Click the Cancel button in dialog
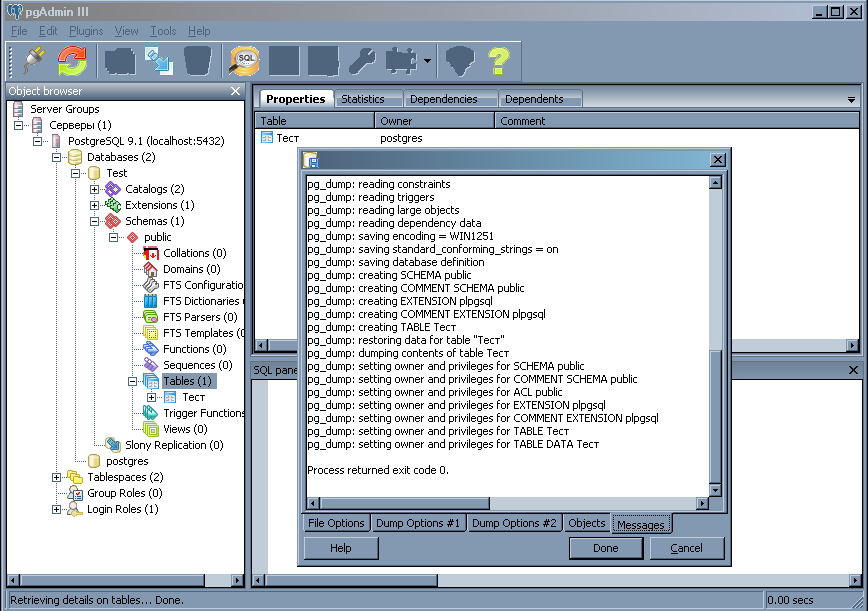 pyautogui.click(x=686, y=548)
